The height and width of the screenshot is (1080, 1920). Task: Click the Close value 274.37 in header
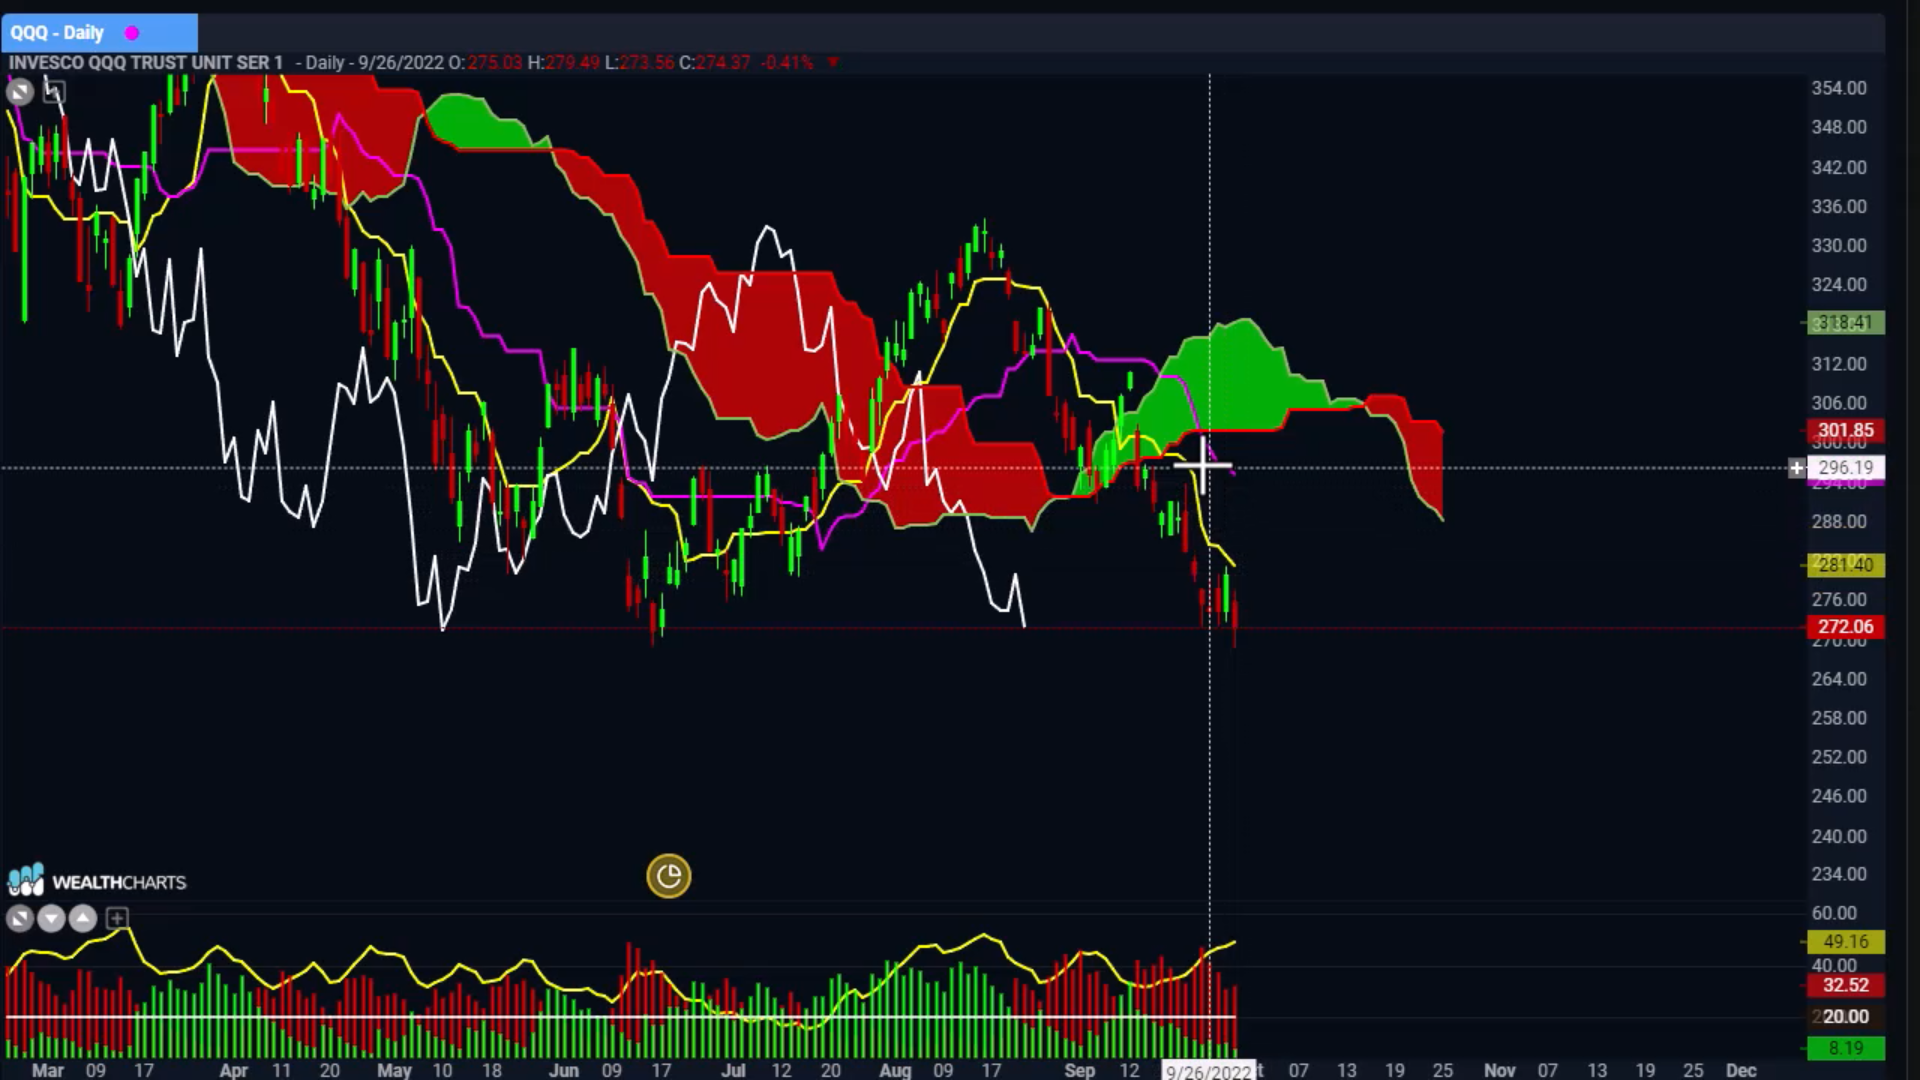pos(722,62)
